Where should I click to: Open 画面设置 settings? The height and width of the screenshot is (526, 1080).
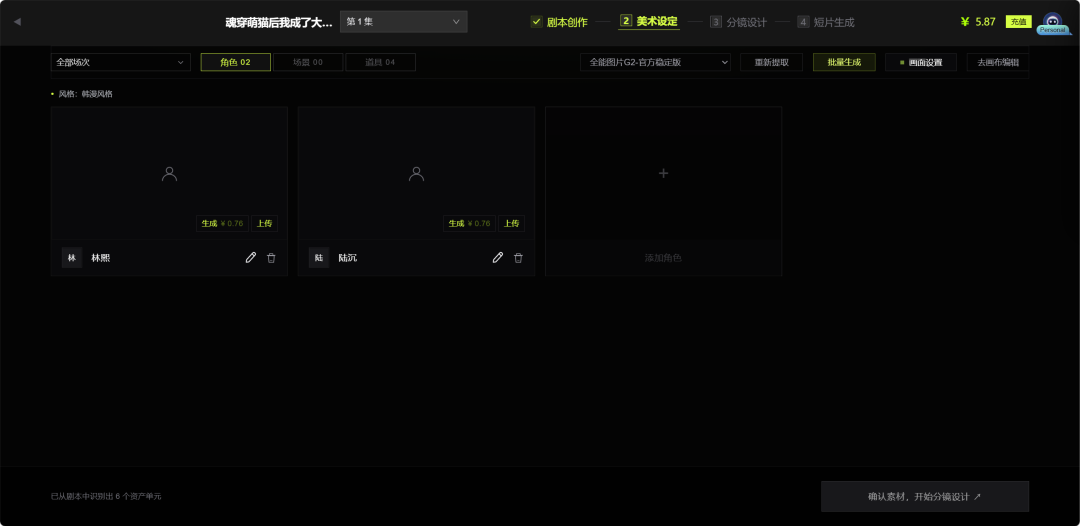[x=921, y=63]
